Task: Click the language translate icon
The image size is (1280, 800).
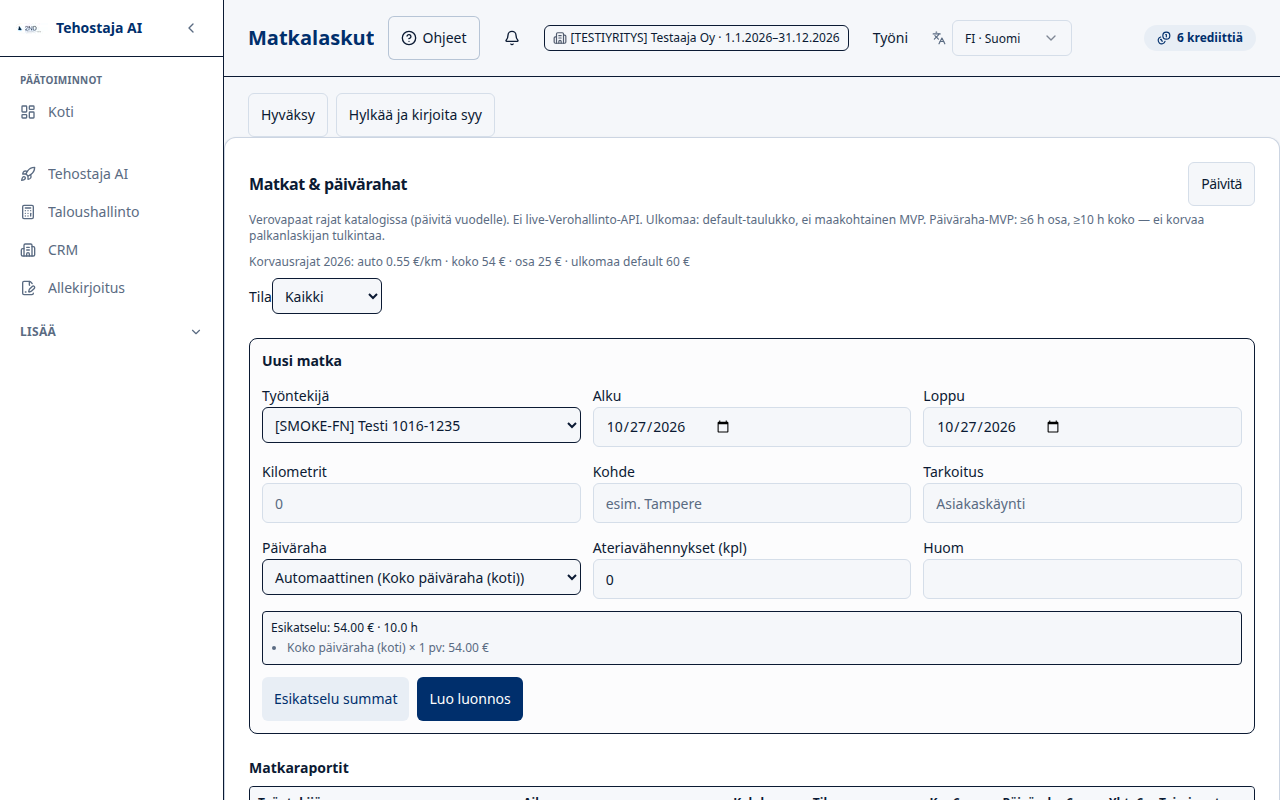Action: click(938, 38)
